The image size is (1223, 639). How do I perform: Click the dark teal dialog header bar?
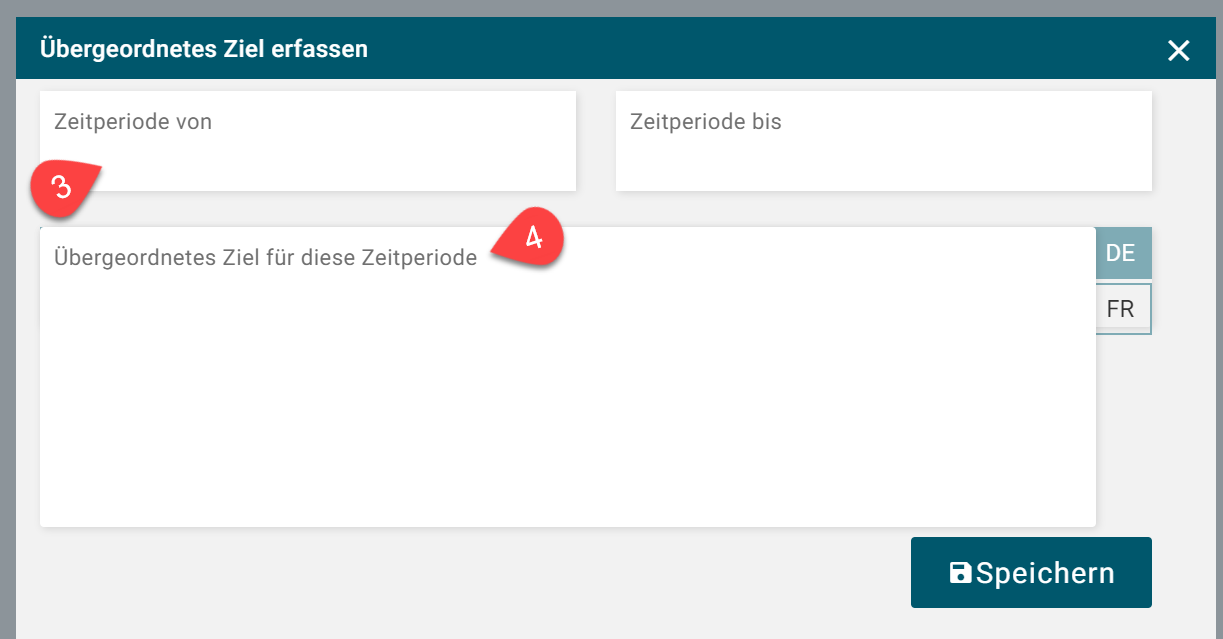[700, 48]
